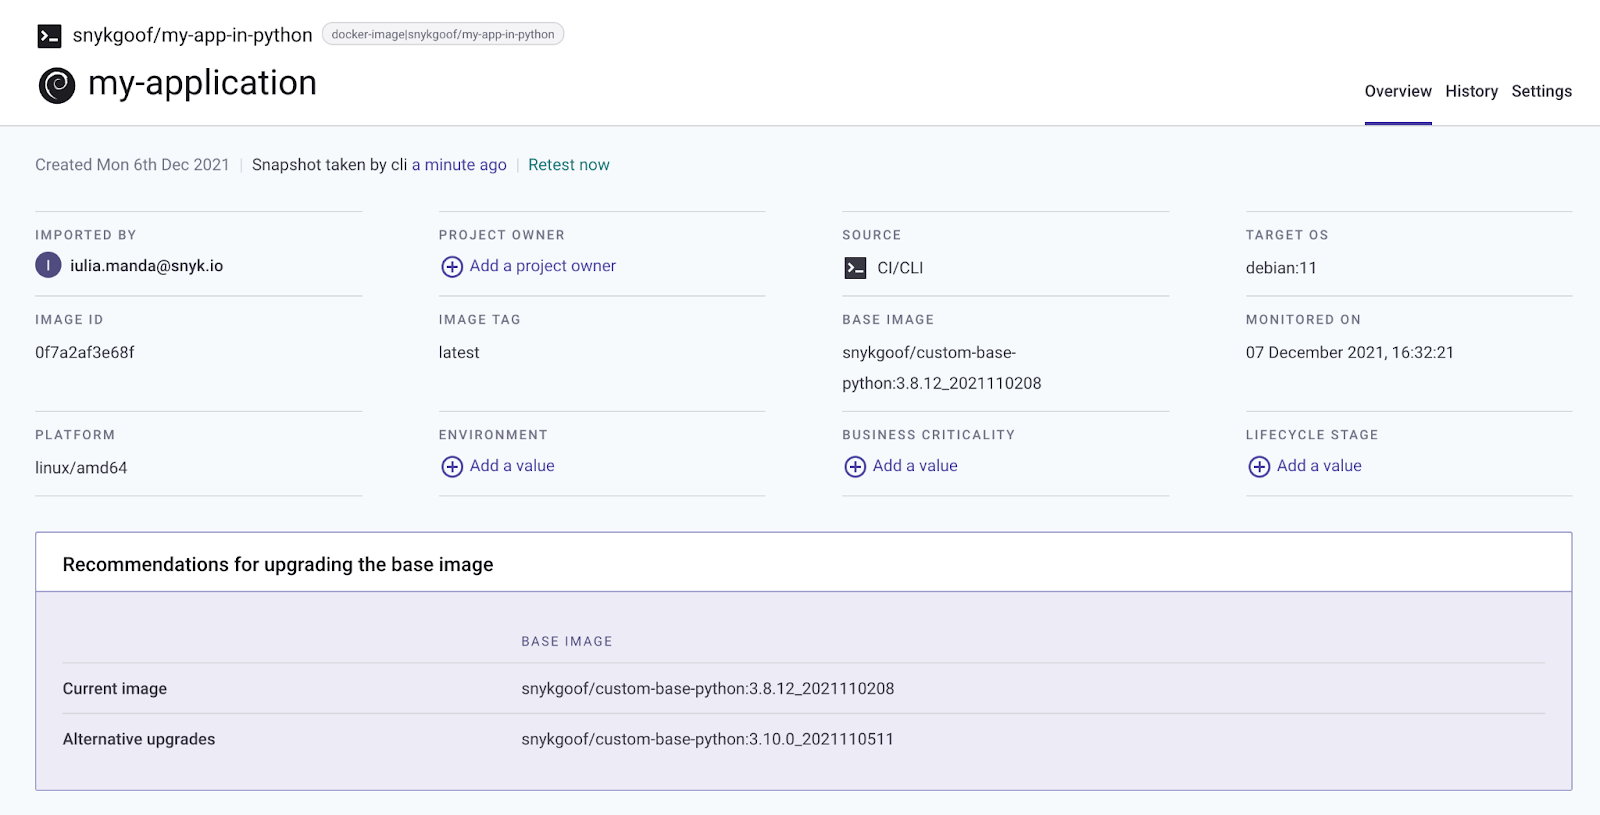Click Add a value under Business Criticality
1600x815 pixels.
[915, 466]
